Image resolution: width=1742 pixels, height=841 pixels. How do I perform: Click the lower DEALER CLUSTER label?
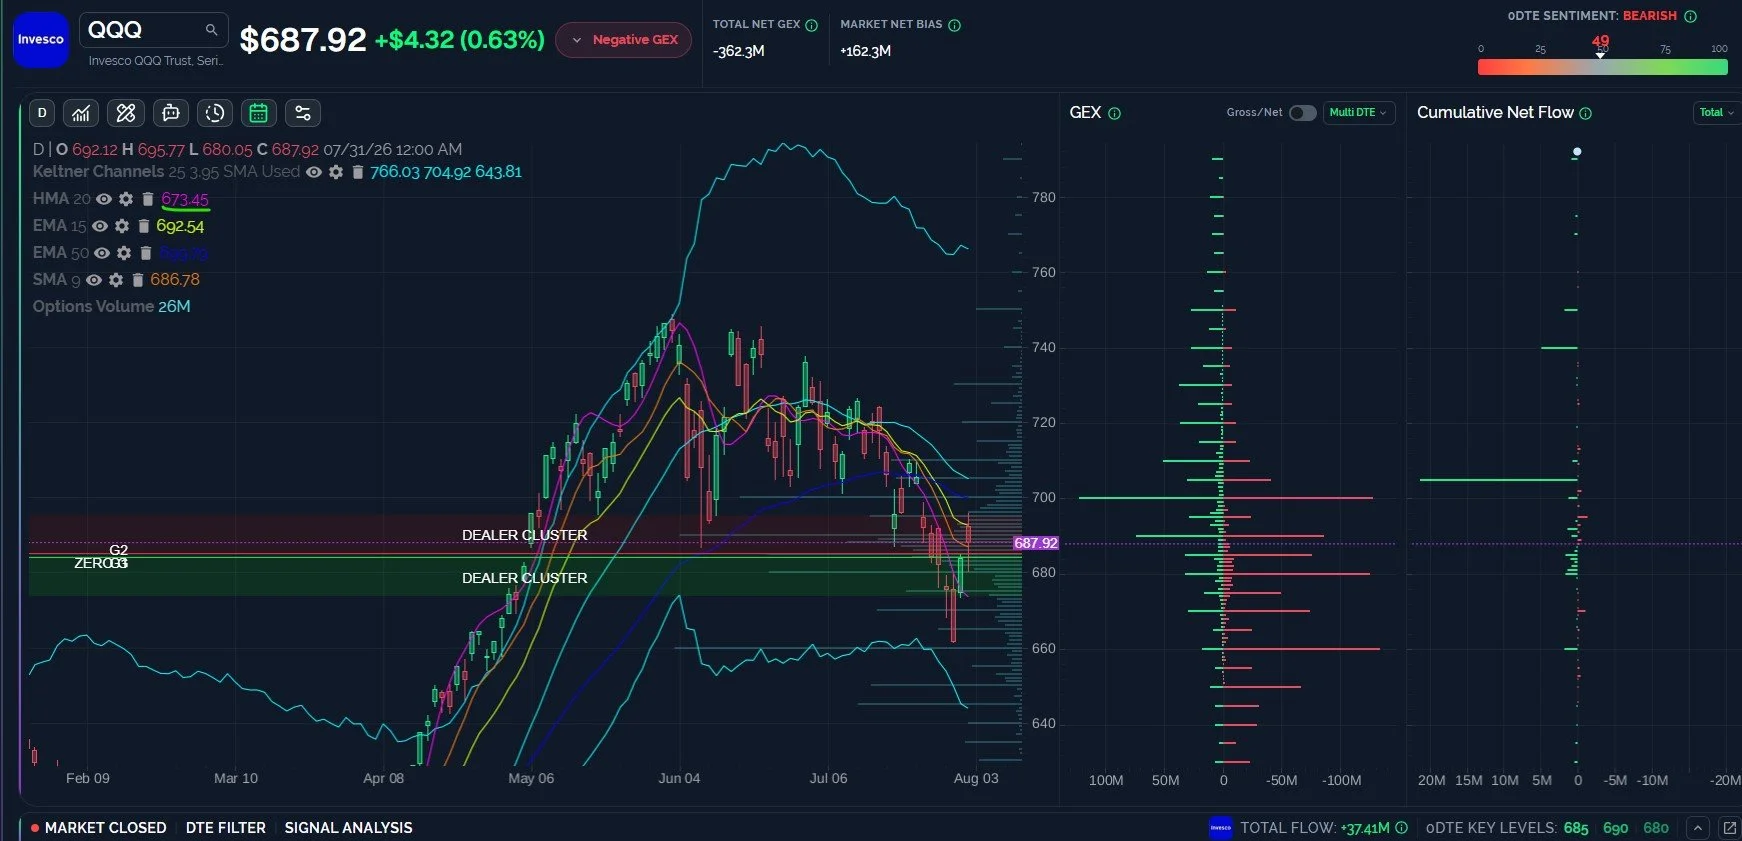[x=525, y=578]
